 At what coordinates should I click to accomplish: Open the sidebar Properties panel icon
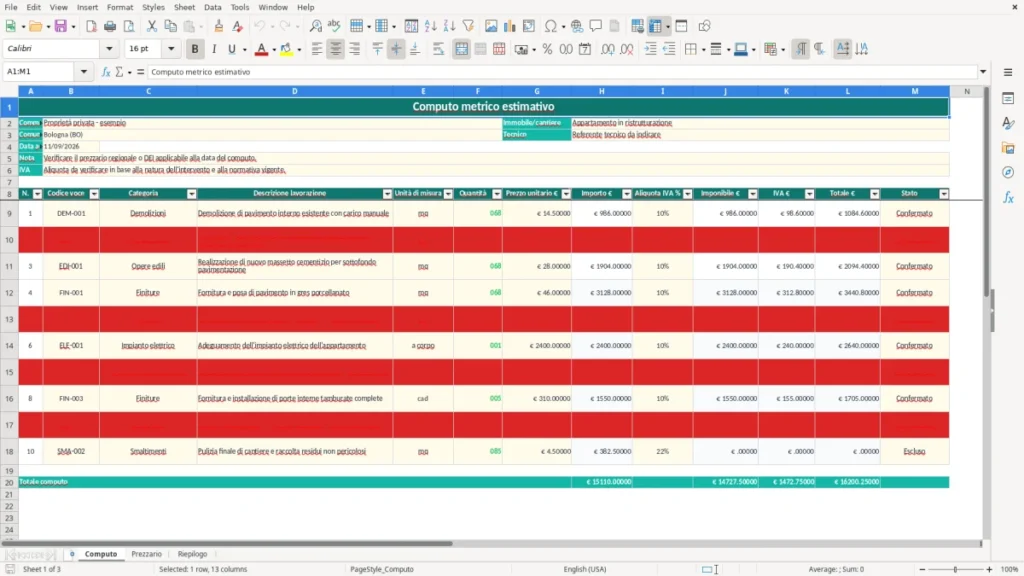[1008, 98]
